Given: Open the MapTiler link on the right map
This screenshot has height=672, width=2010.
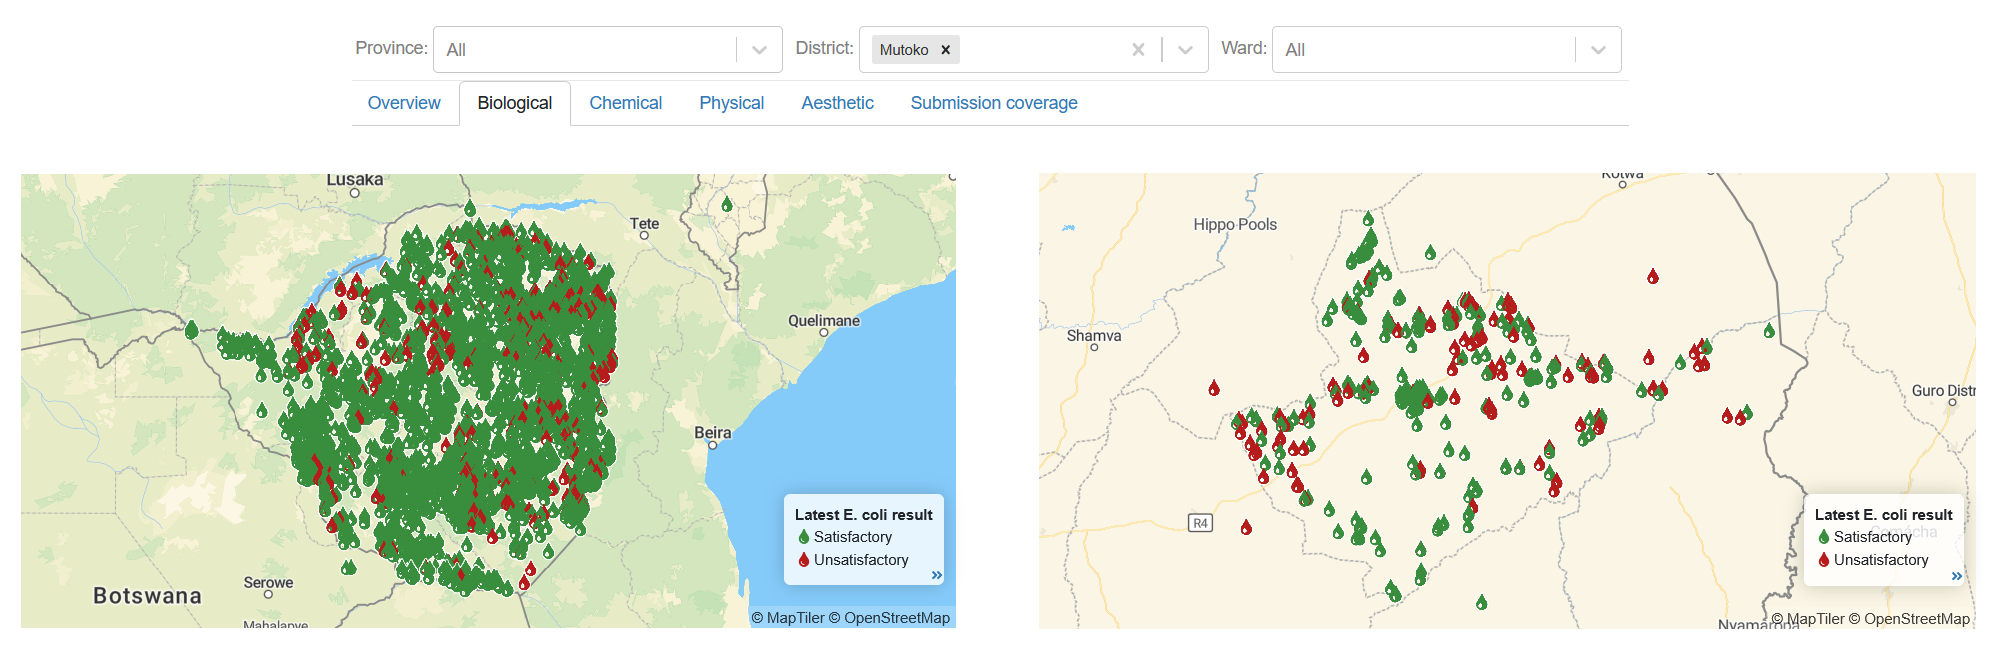Looking at the screenshot, I should (x=1808, y=619).
